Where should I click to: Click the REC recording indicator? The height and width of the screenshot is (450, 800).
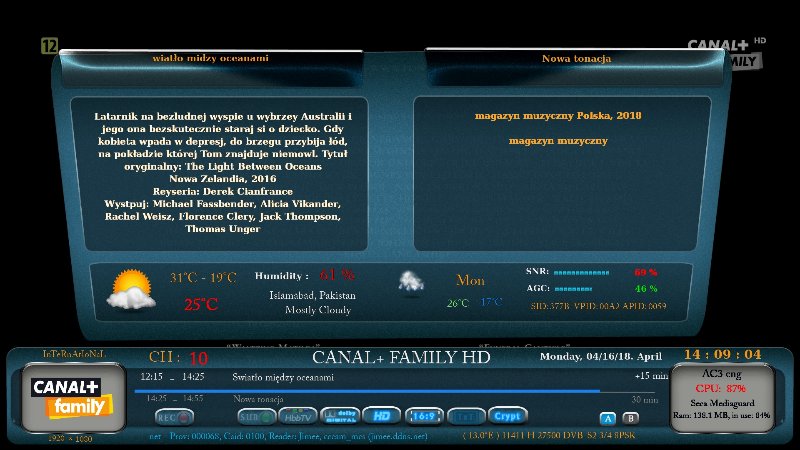(x=174, y=417)
